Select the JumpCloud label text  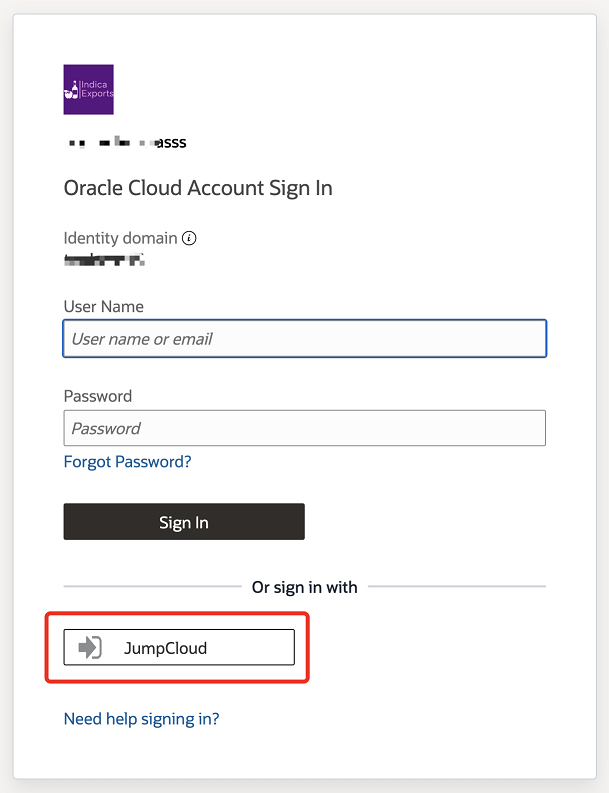(165, 648)
